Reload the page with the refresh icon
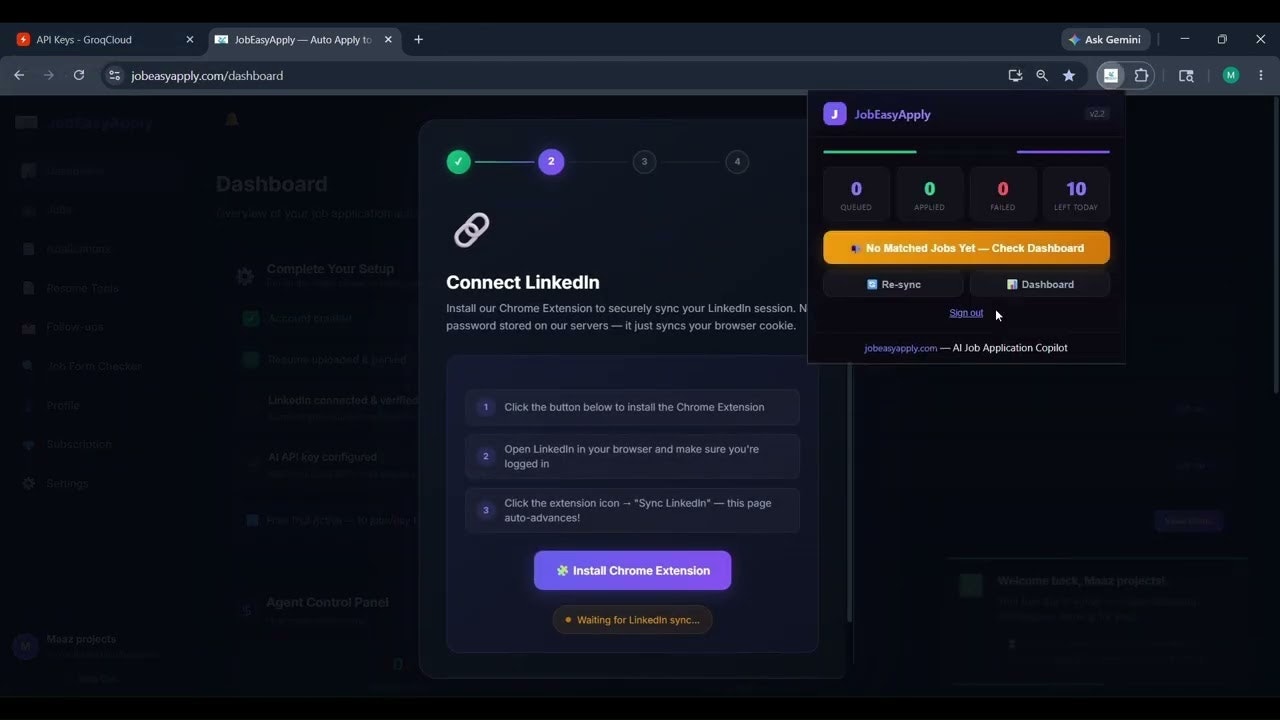The height and width of the screenshot is (720, 1280). click(x=79, y=75)
